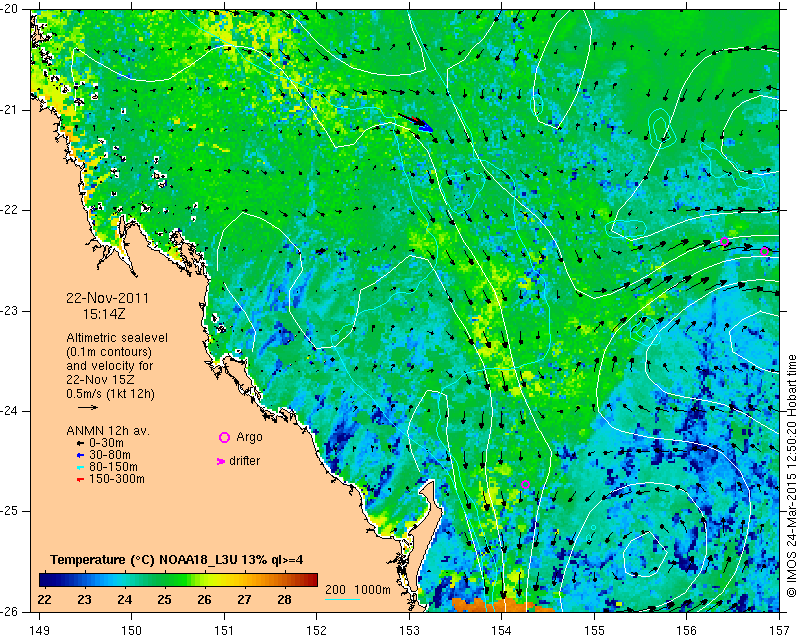Click the magenta drifter marker in the legend
The height and width of the screenshot is (640, 800).
click(220, 461)
